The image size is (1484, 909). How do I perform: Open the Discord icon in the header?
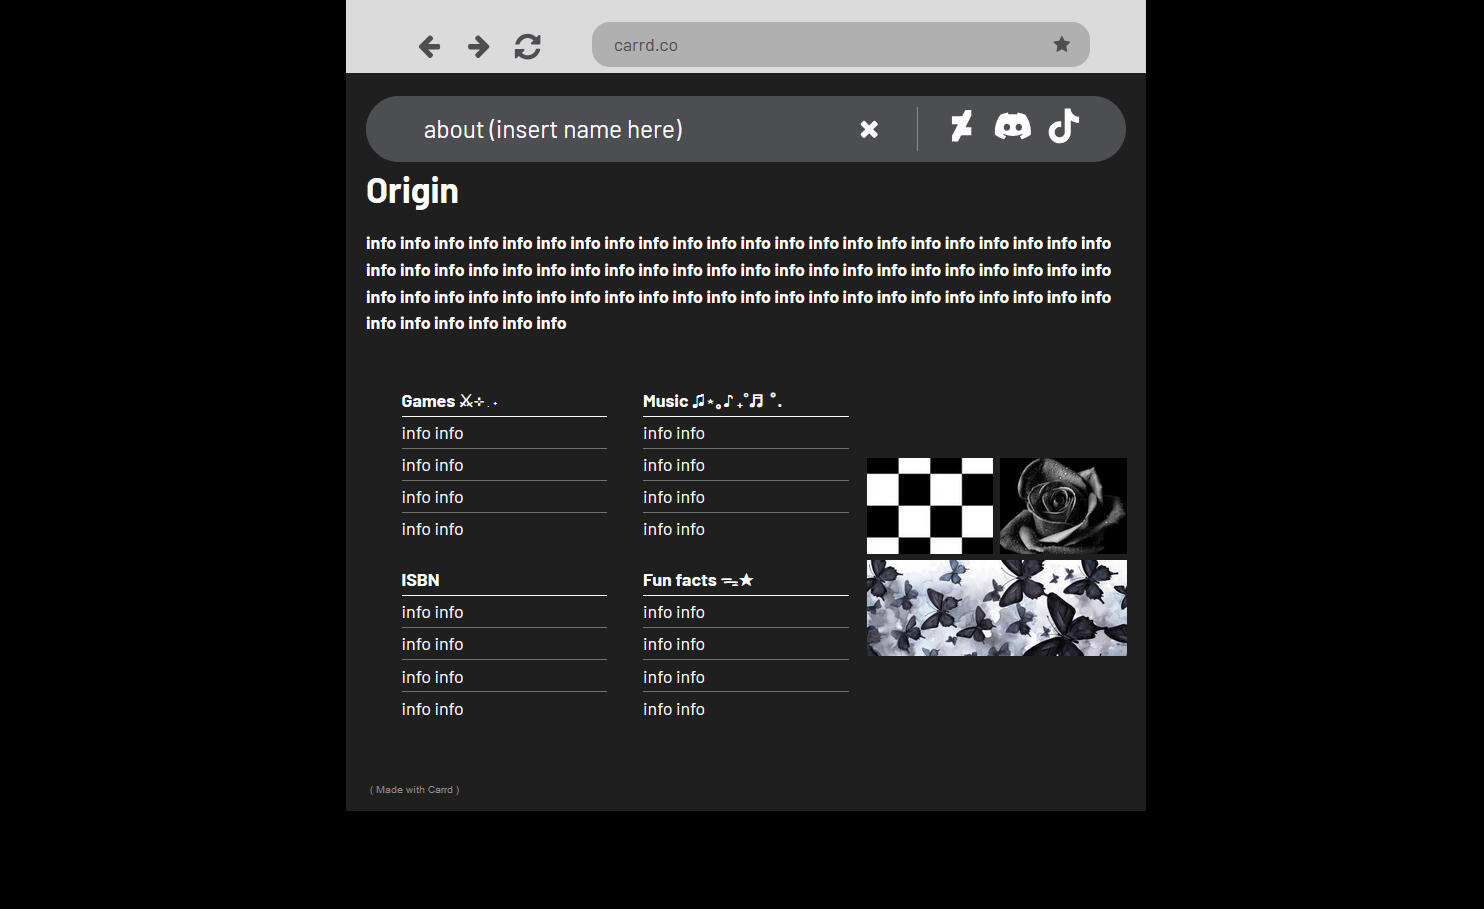pos(1013,128)
